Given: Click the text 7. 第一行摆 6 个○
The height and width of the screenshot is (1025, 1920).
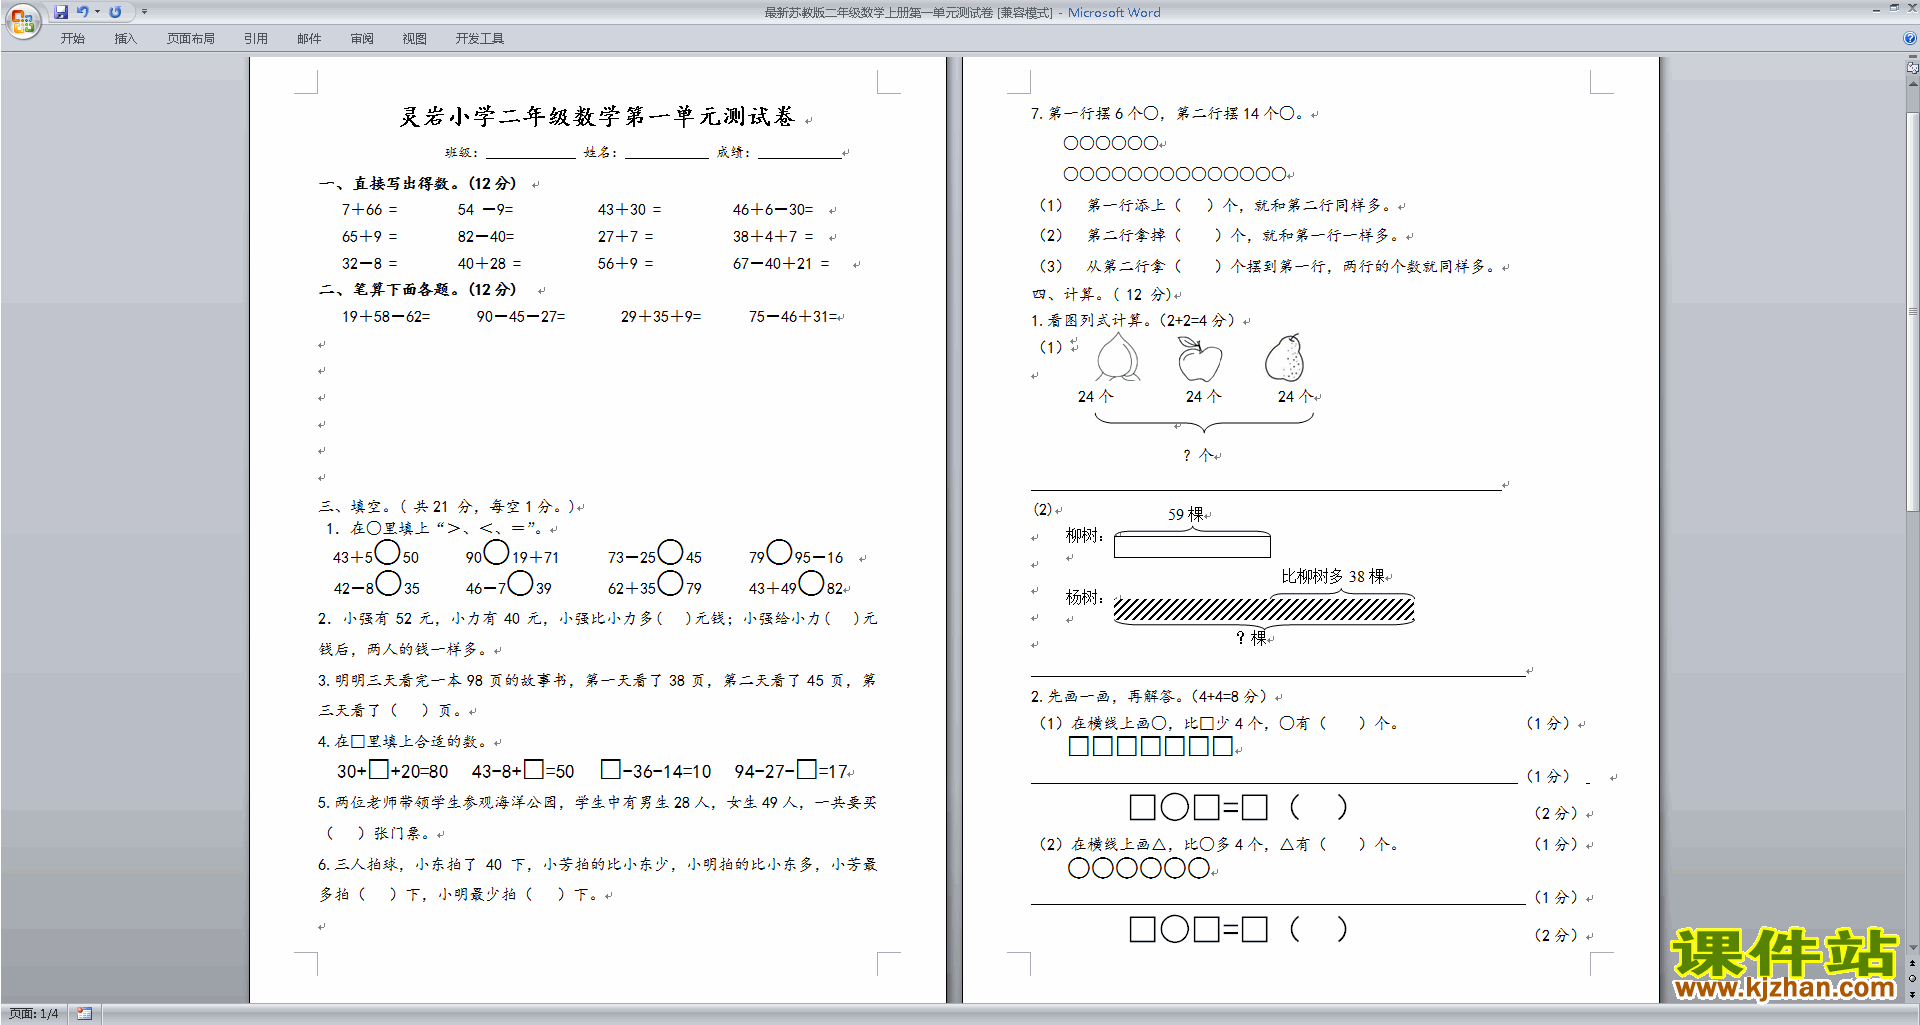Looking at the screenshot, I should point(1095,114).
